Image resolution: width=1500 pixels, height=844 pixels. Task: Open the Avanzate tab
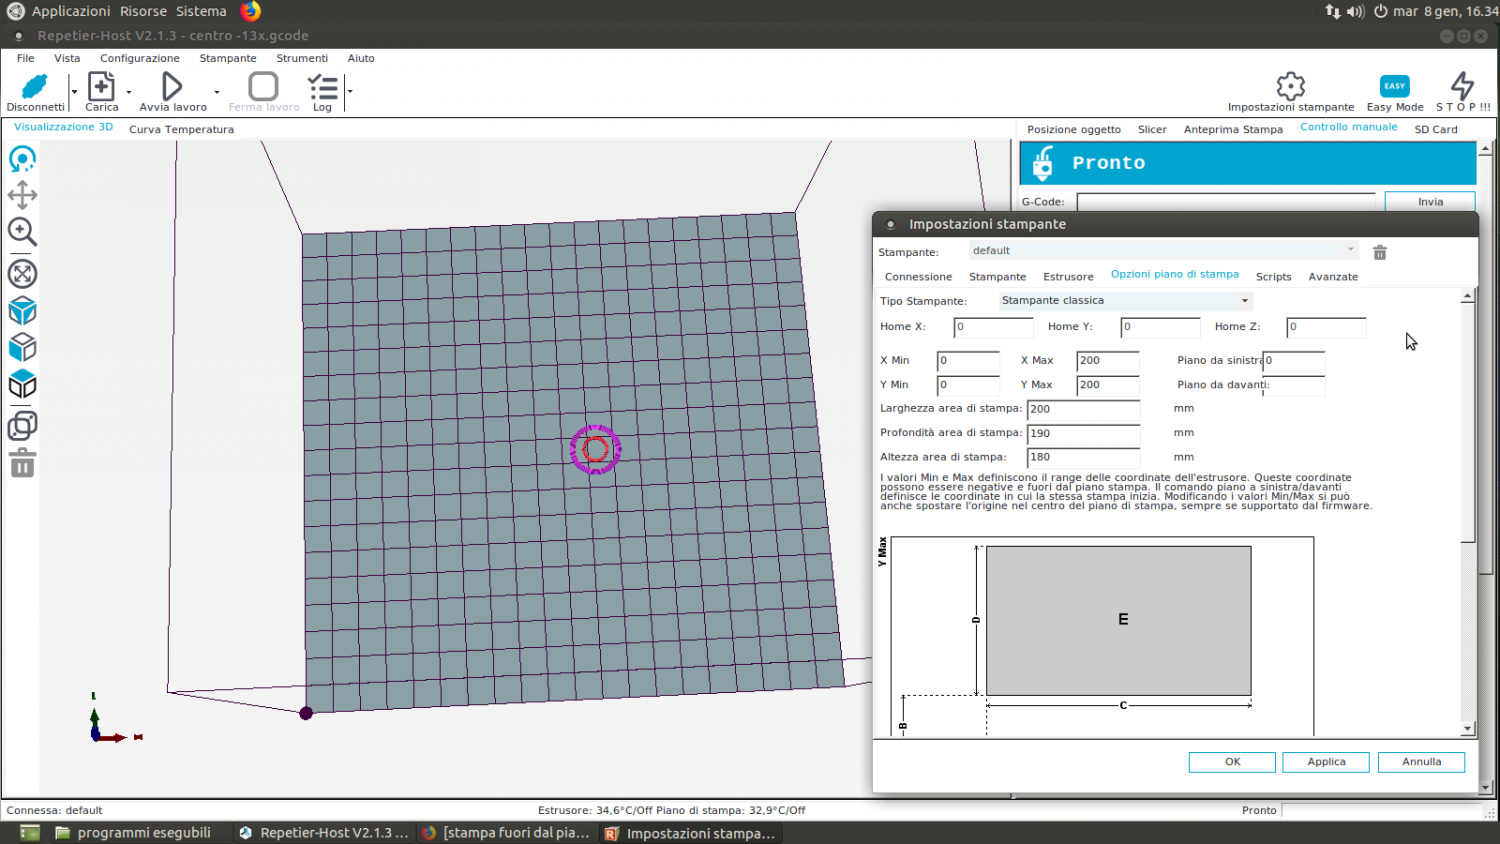pyautogui.click(x=1333, y=277)
